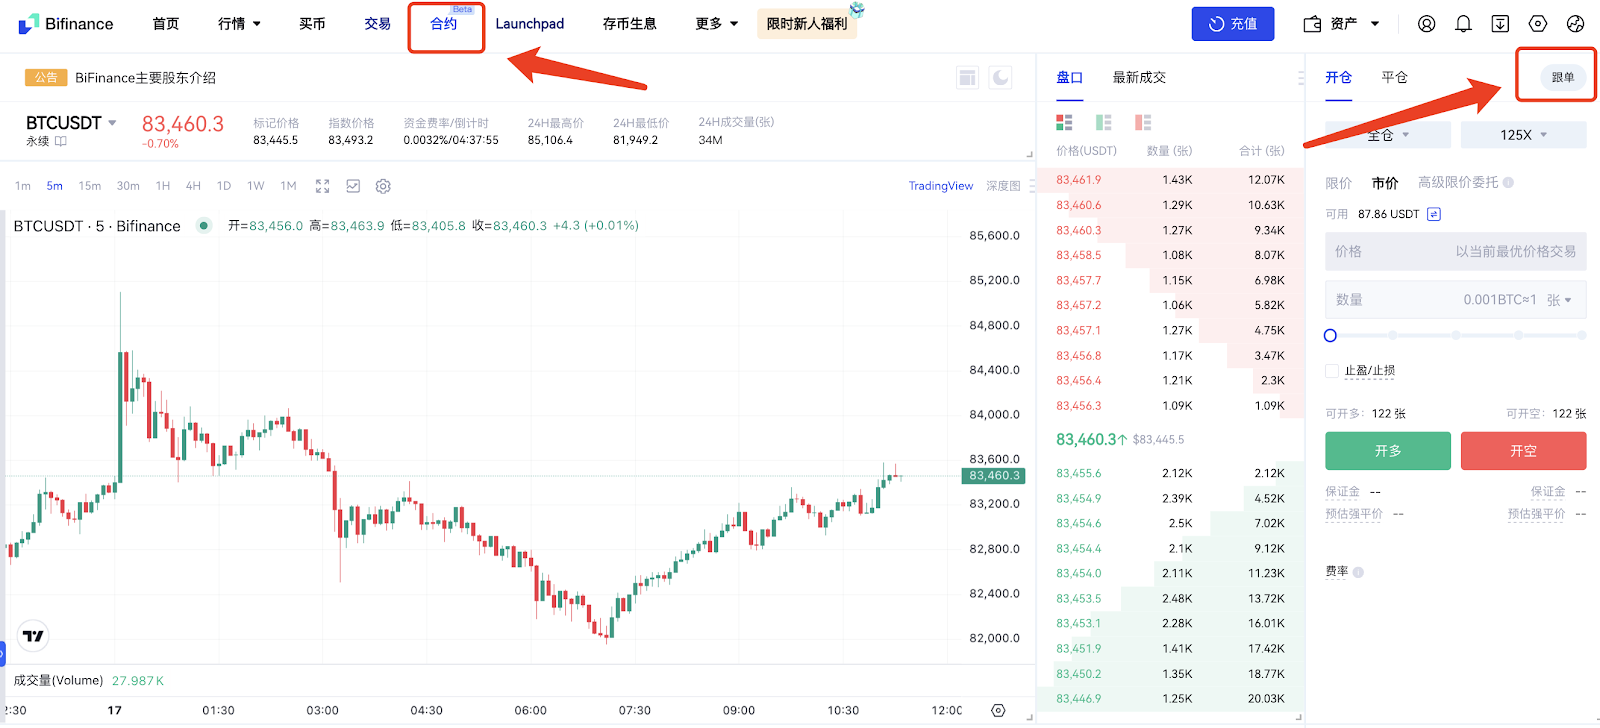Click the USDT transfer icon

tap(1434, 214)
